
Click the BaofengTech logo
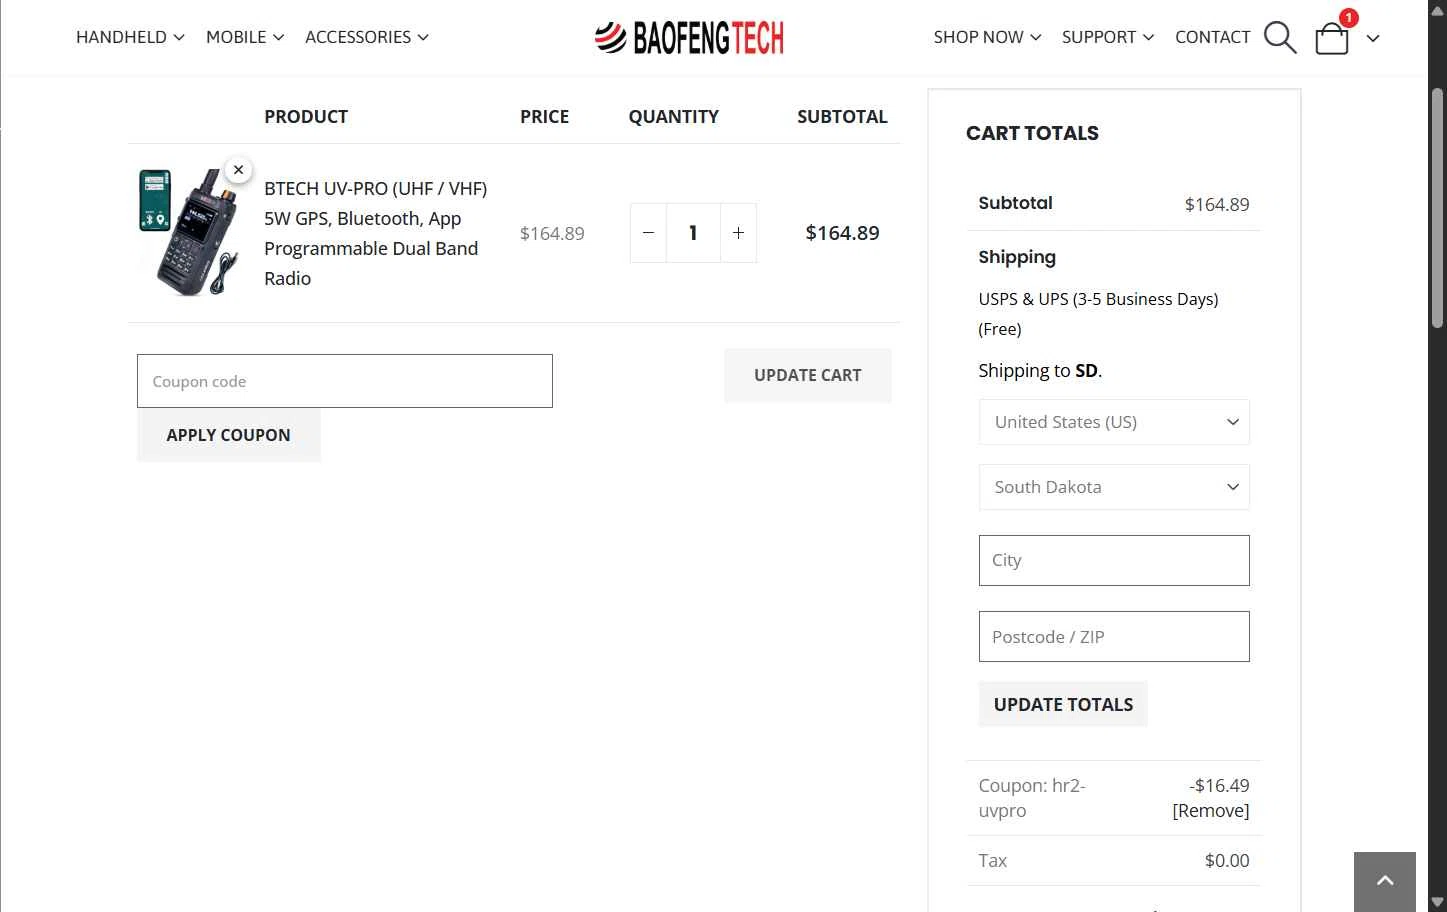689,37
